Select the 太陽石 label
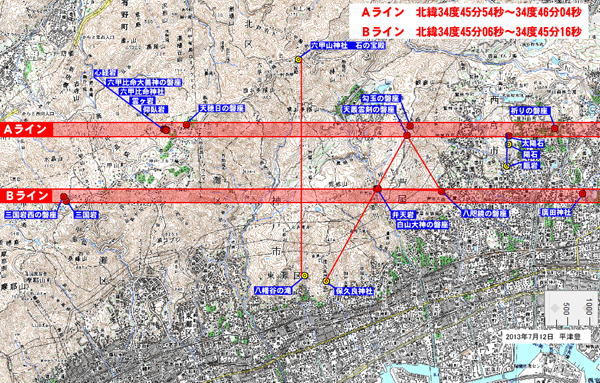The image size is (600, 383). tap(533, 144)
